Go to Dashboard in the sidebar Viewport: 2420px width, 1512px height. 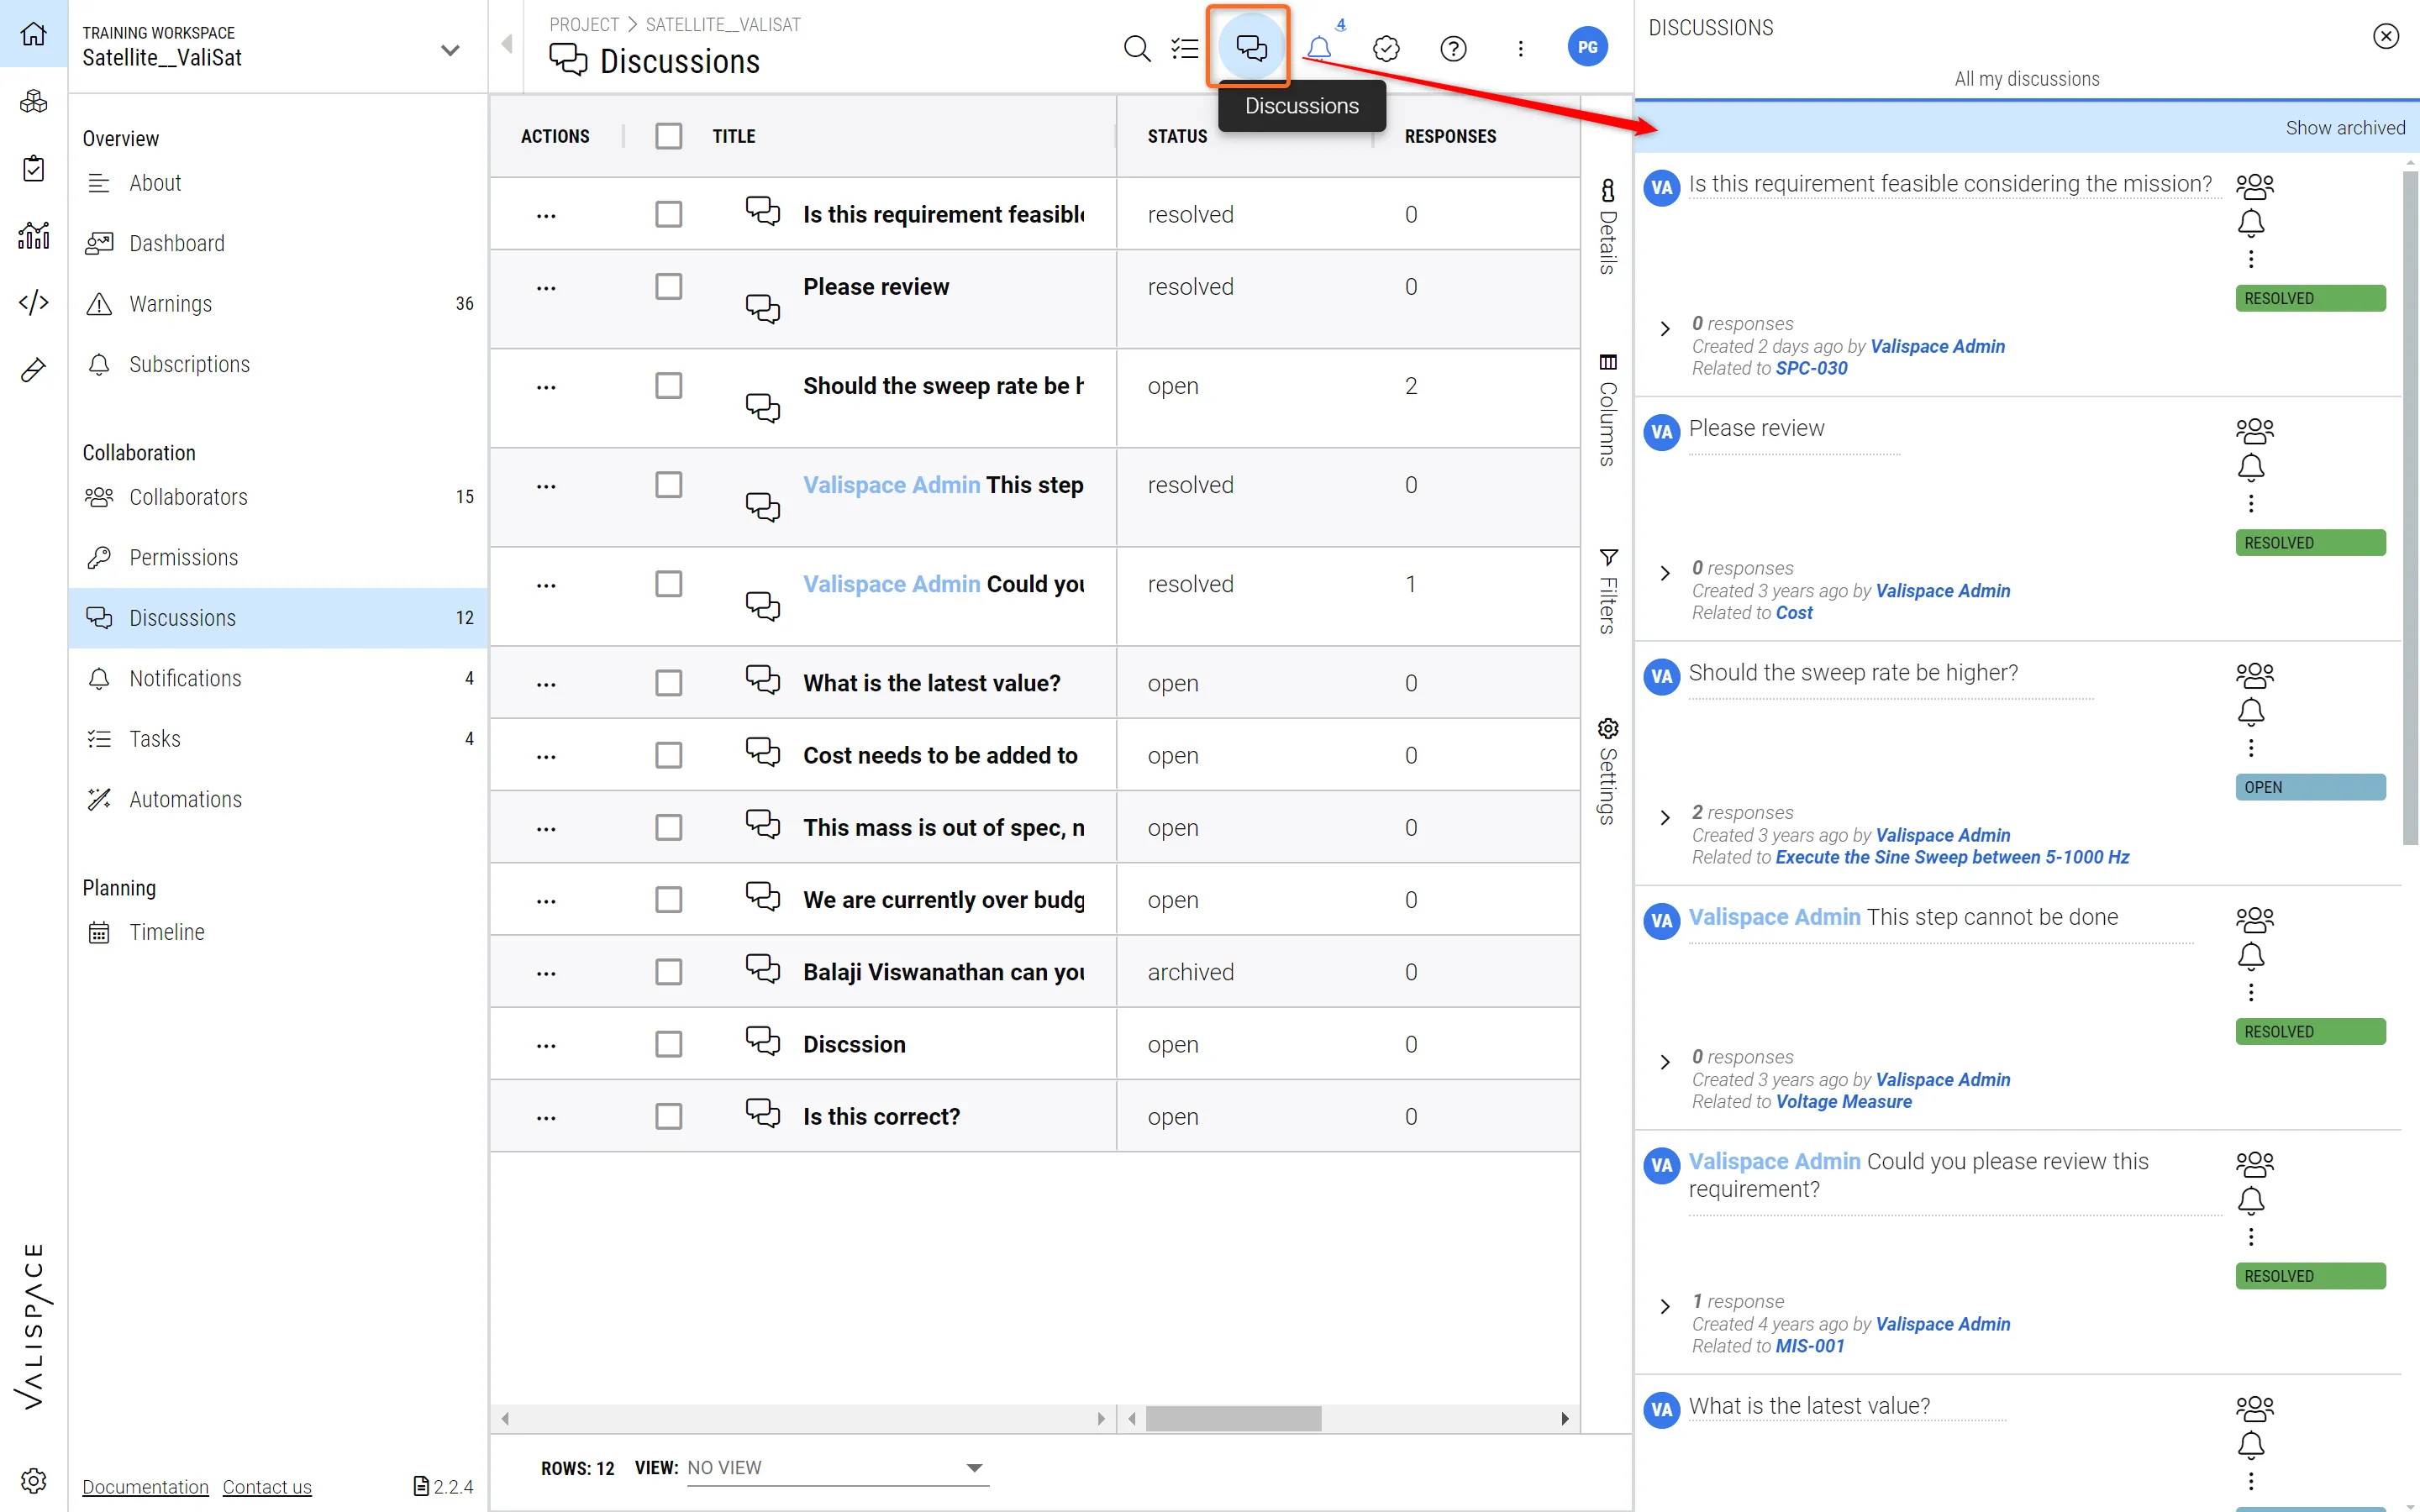pos(277,243)
